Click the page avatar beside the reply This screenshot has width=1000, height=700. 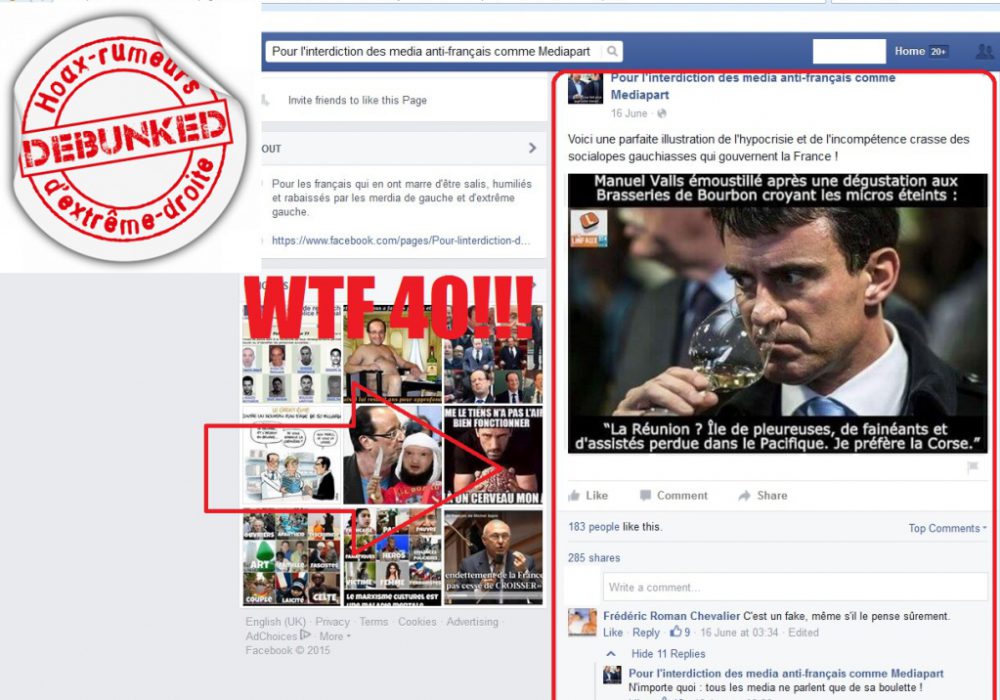click(x=612, y=674)
